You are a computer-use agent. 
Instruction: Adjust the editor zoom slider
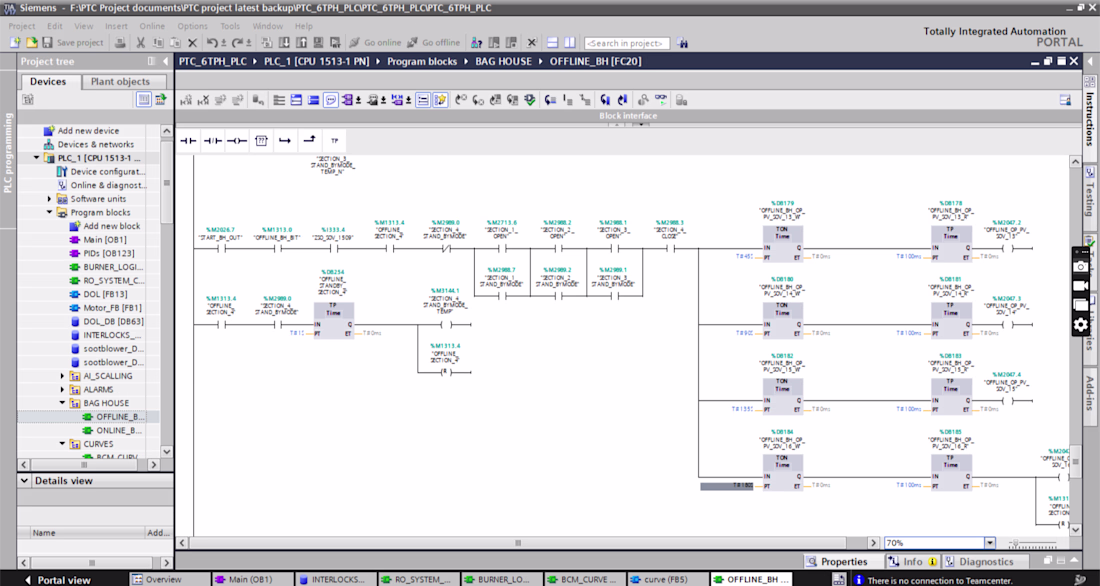tap(1035, 543)
